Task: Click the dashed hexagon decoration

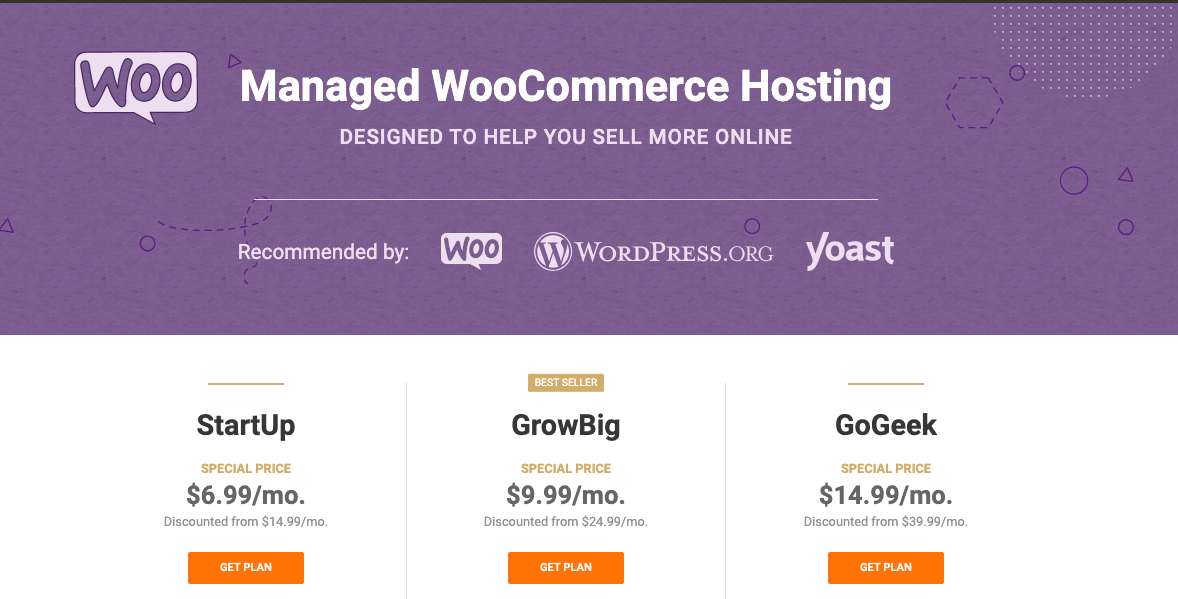Action: (x=974, y=102)
